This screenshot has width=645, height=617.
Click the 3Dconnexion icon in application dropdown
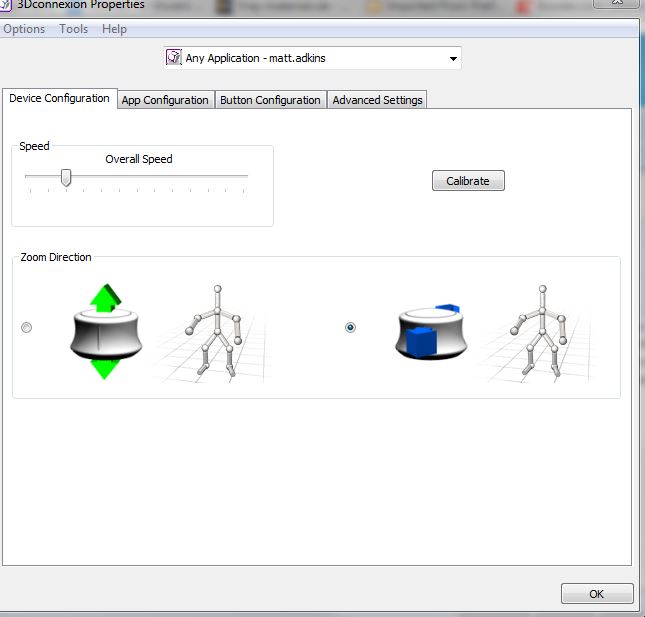[x=174, y=58]
